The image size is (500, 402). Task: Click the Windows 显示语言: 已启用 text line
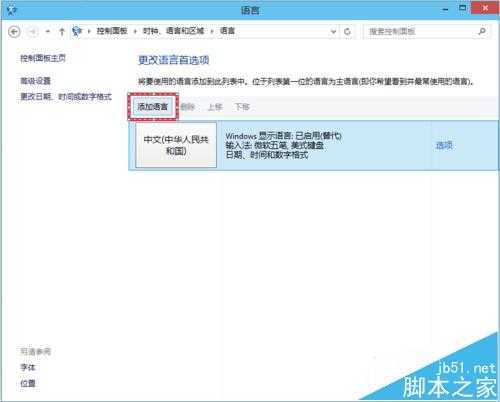[x=284, y=136]
